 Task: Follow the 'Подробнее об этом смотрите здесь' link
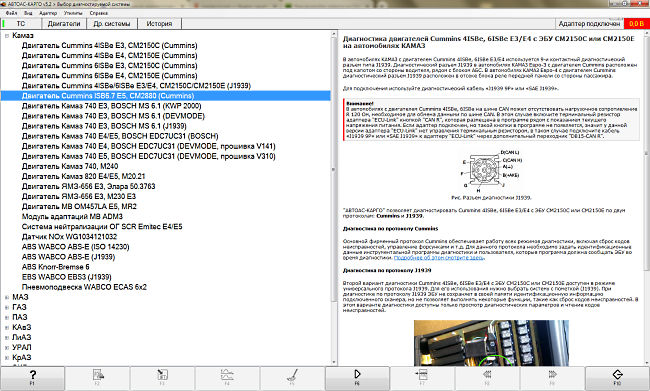(x=439, y=257)
